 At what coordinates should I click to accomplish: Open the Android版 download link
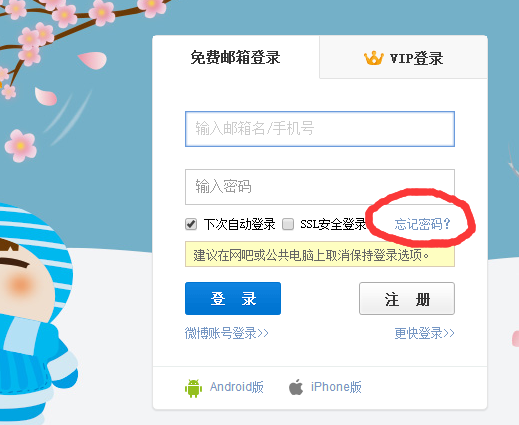(x=237, y=387)
